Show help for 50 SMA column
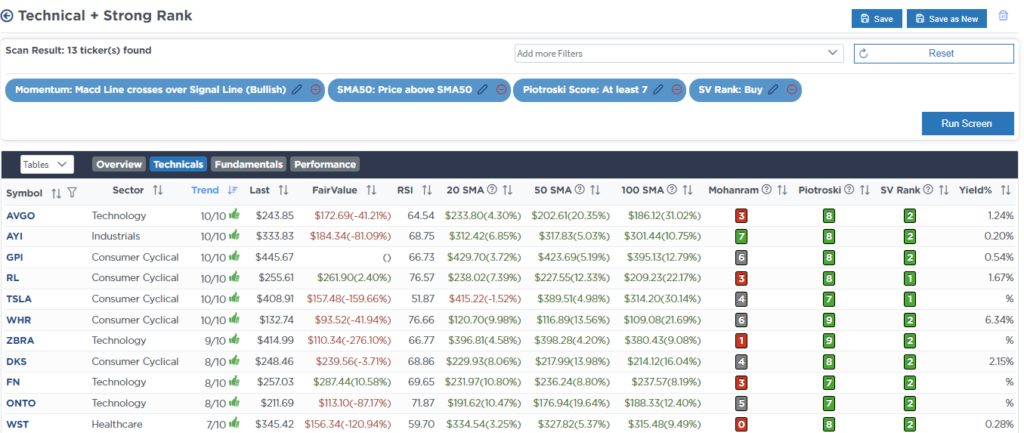 click(580, 190)
